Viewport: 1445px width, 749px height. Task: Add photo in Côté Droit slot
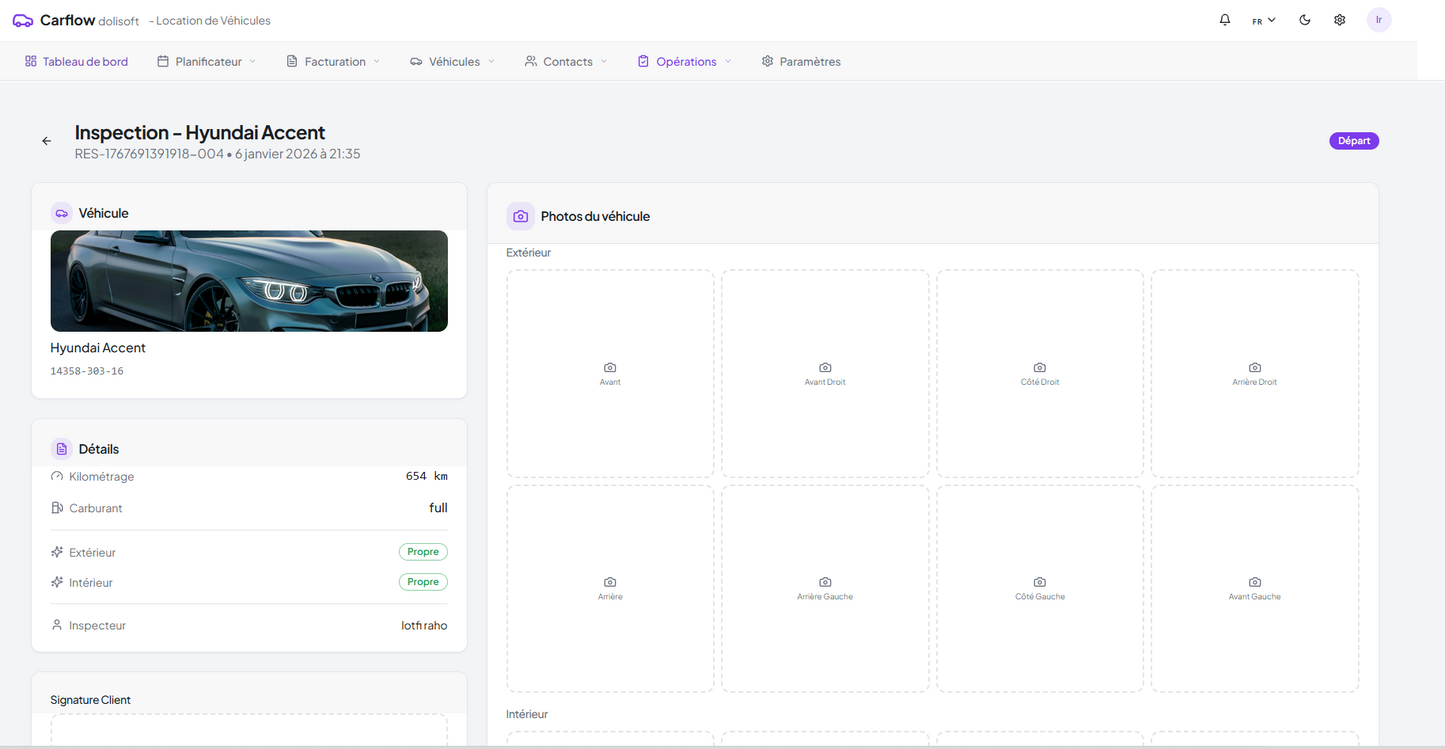(x=1040, y=373)
